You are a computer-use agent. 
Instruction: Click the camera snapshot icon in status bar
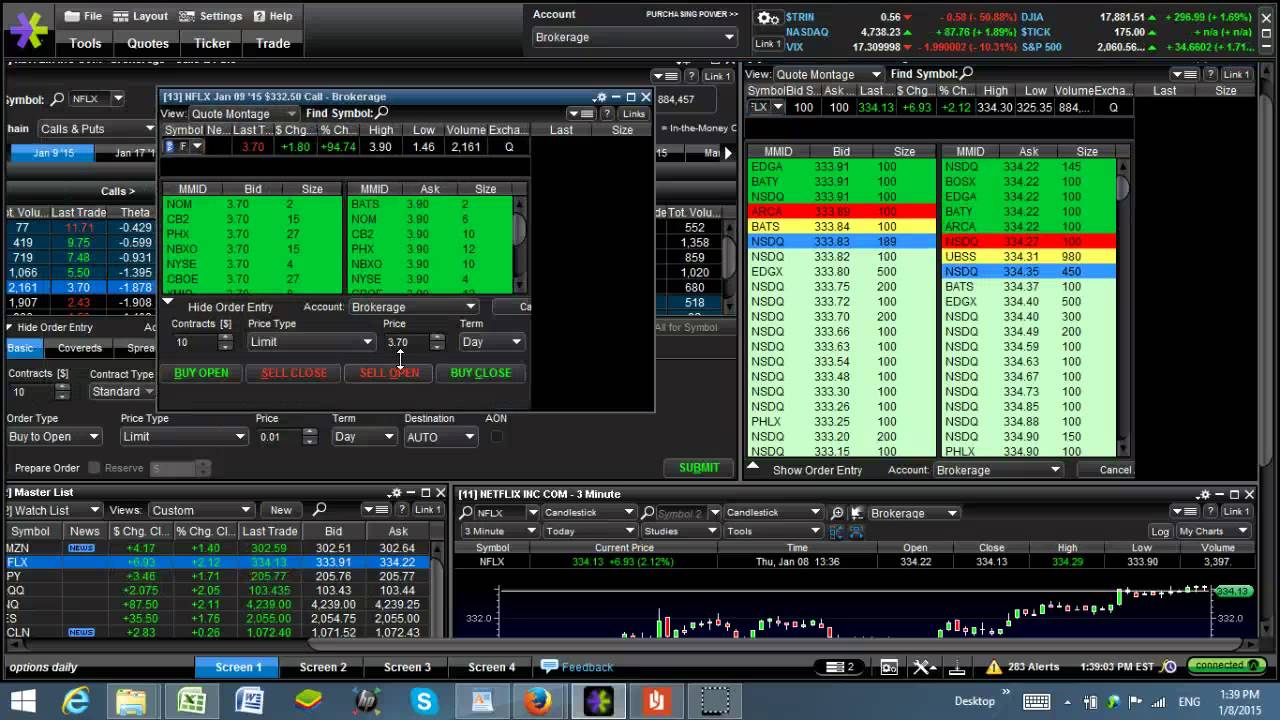coord(889,667)
